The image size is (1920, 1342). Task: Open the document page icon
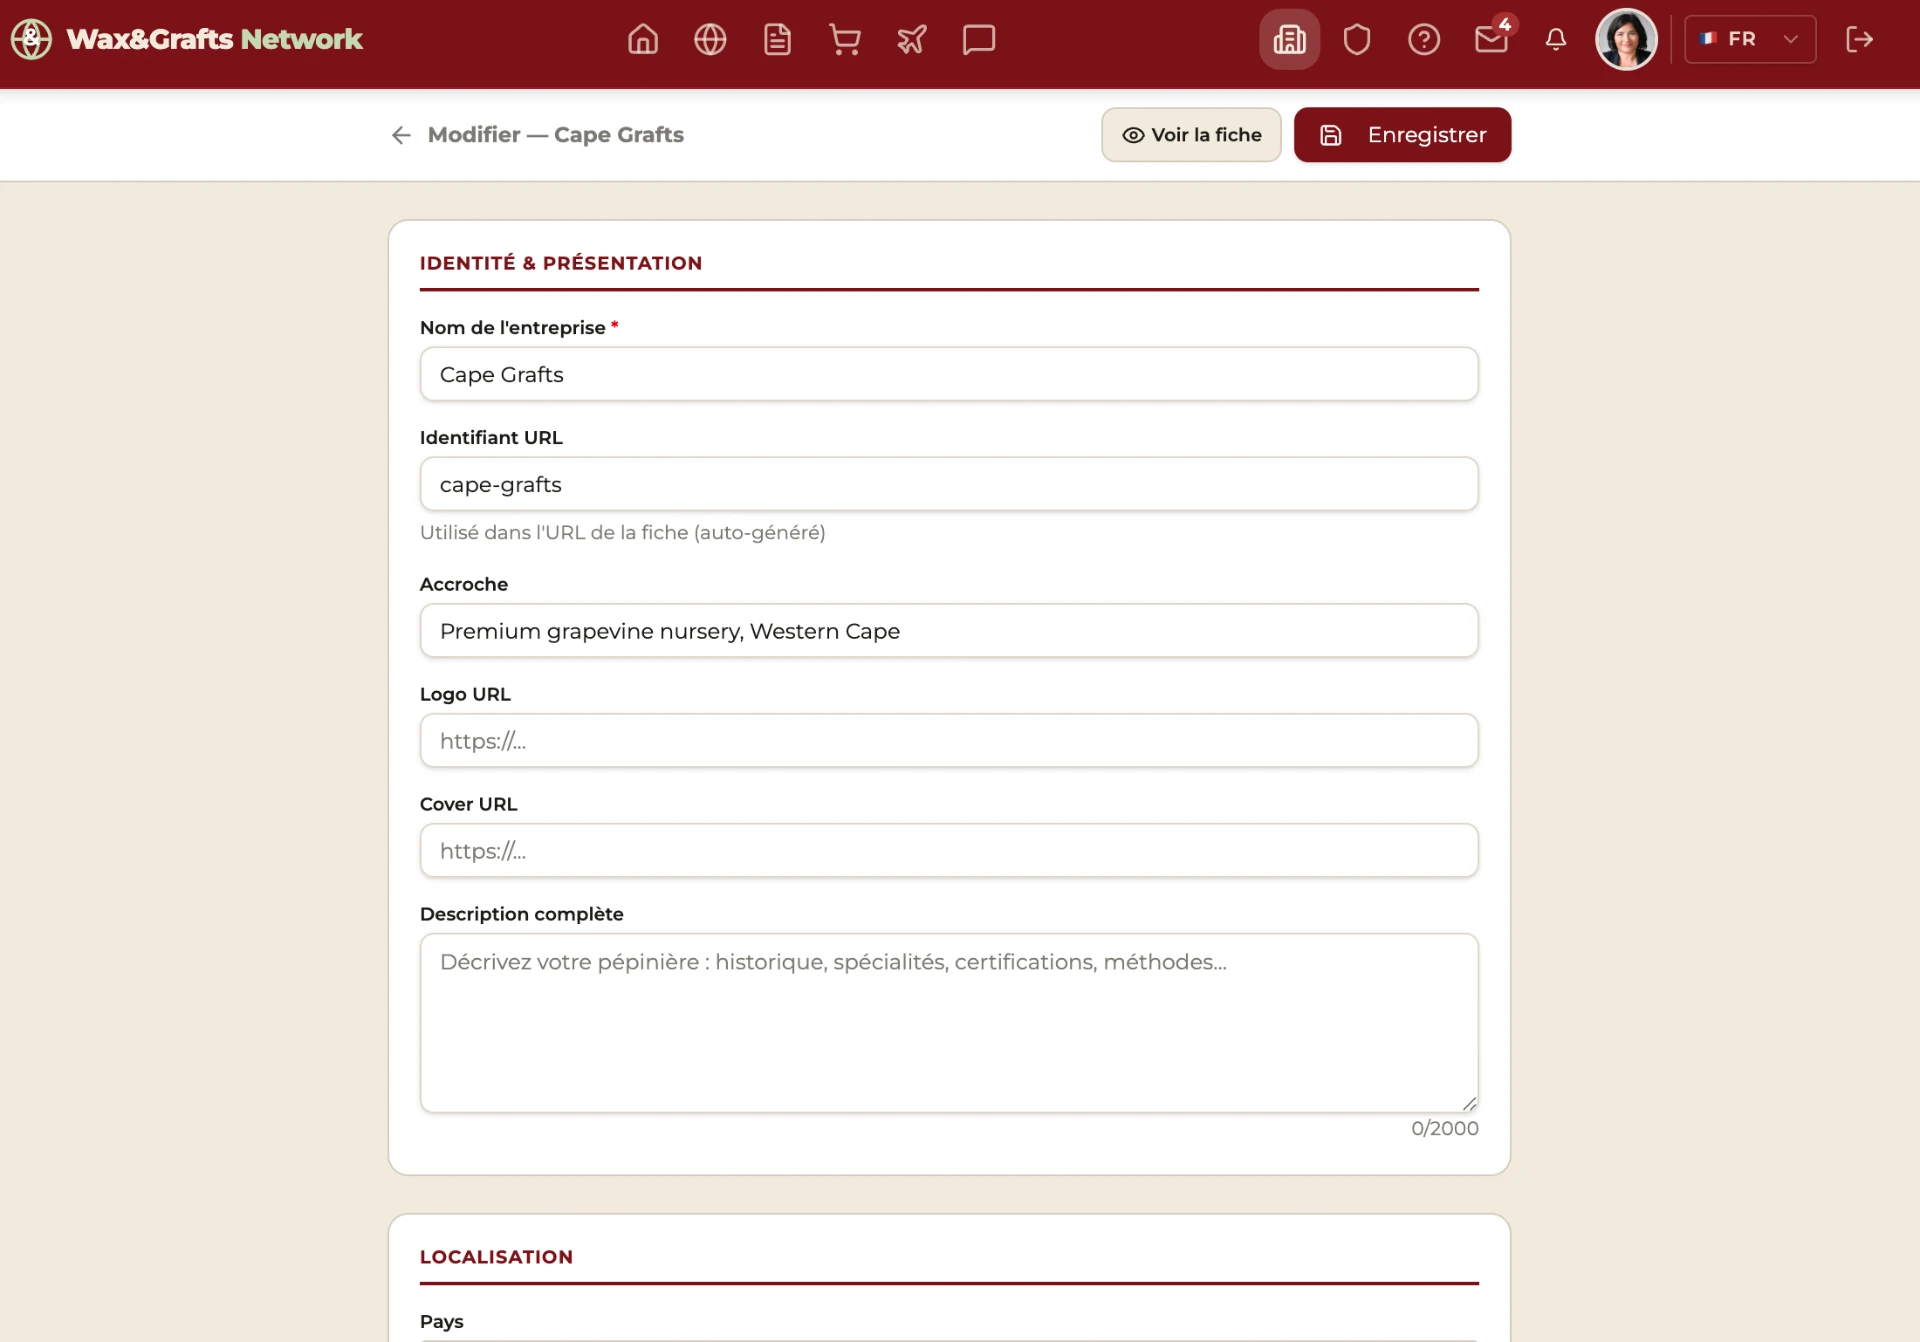coord(777,39)
